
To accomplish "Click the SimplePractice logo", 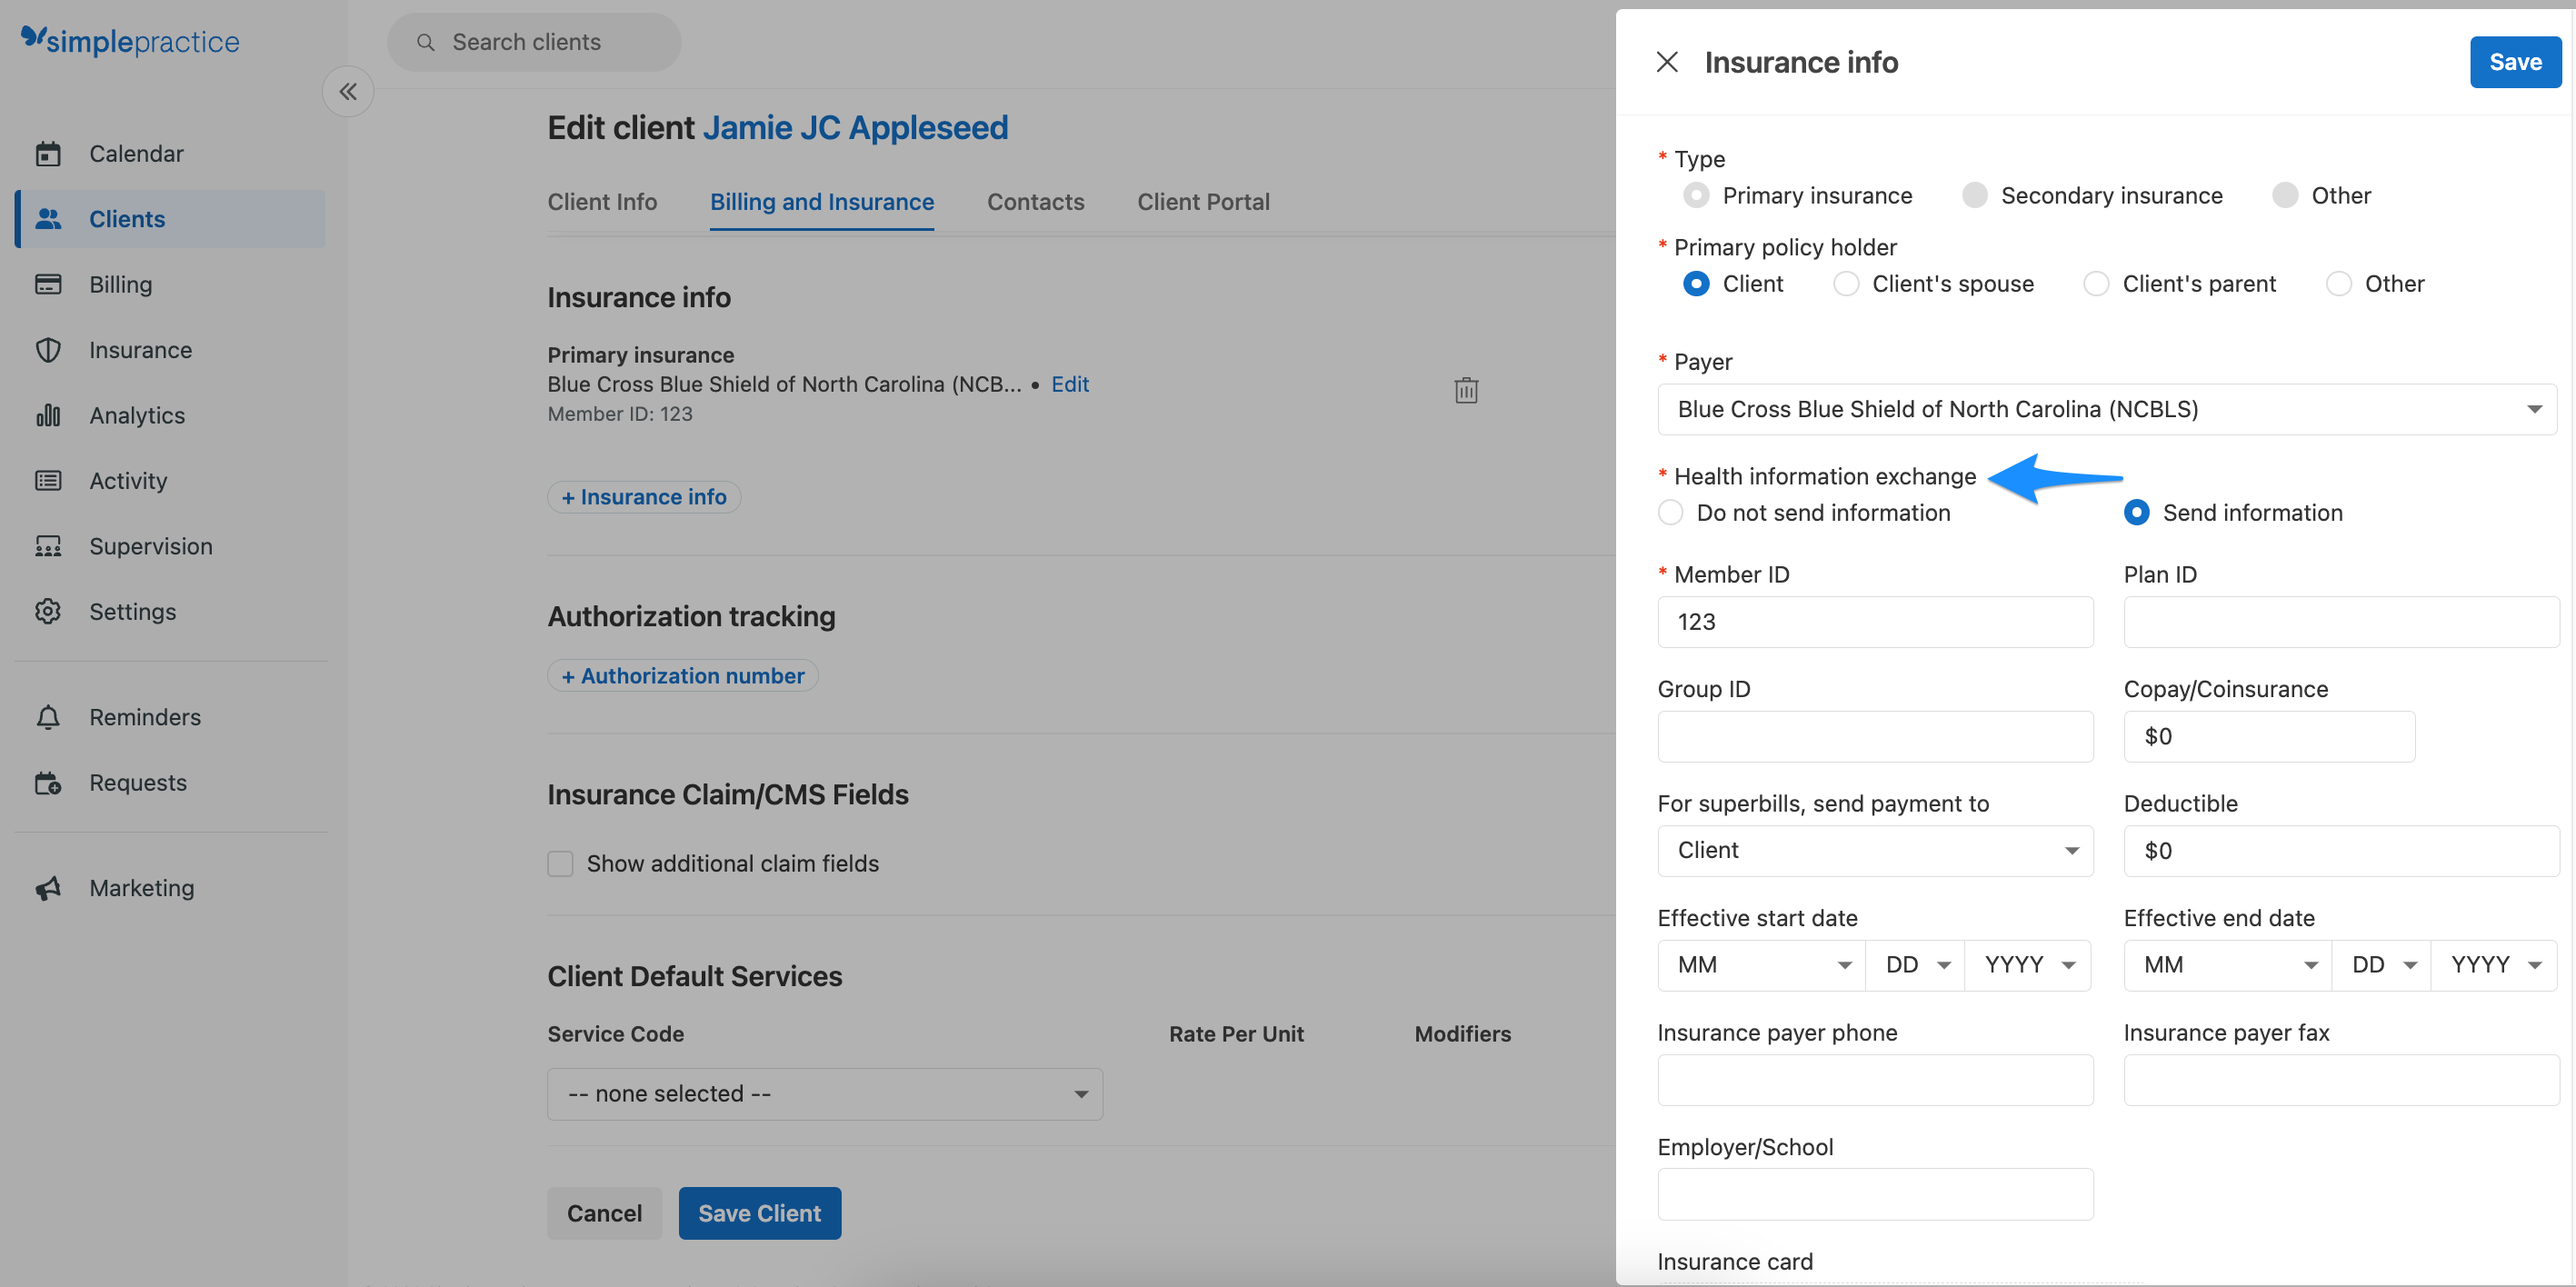I will pos(130,41).
